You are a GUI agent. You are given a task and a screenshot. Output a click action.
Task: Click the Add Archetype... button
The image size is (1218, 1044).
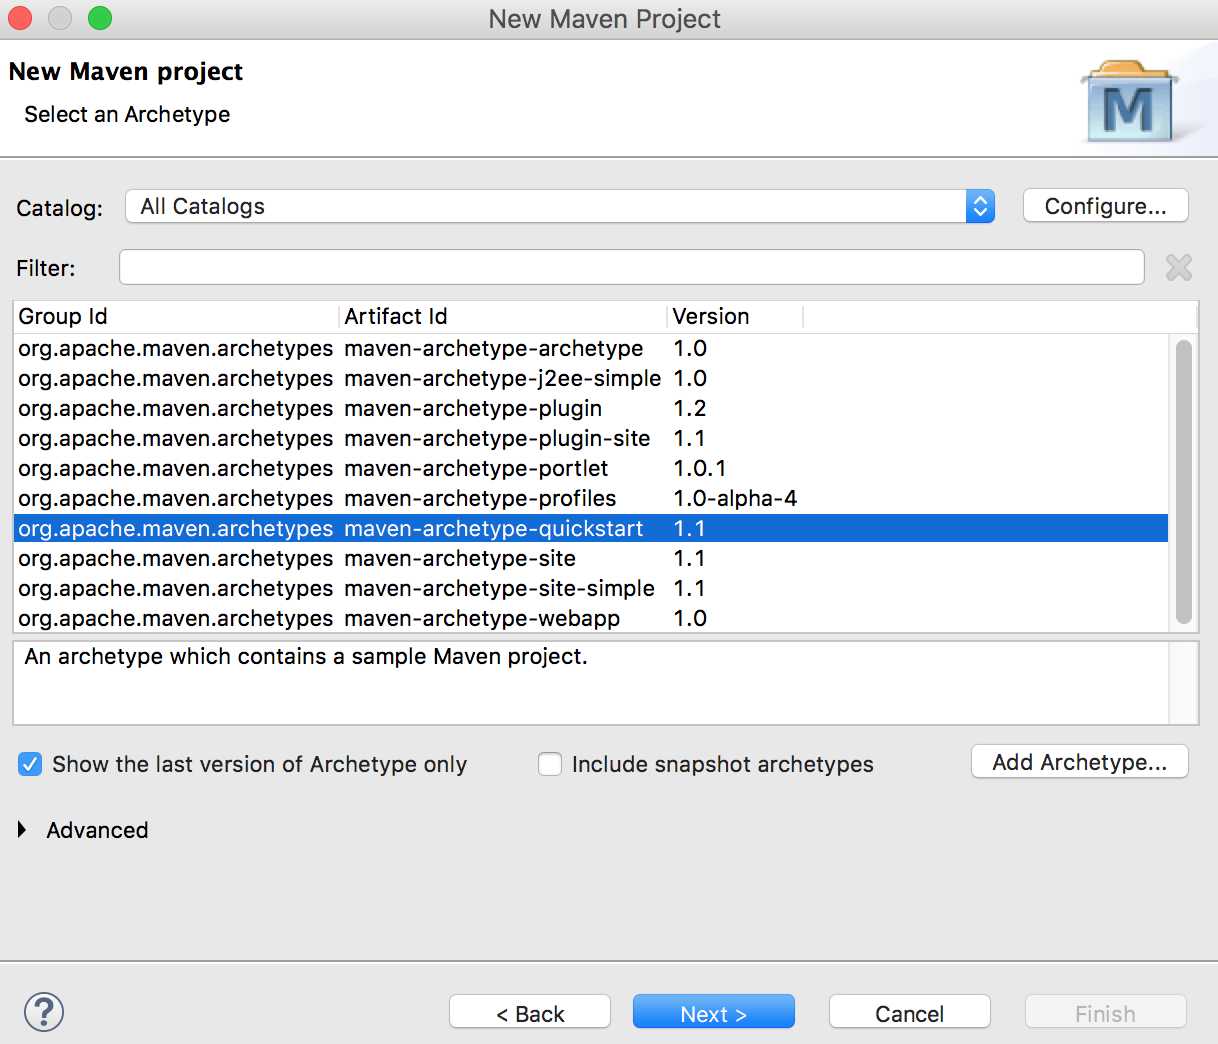pos(1080,762)
